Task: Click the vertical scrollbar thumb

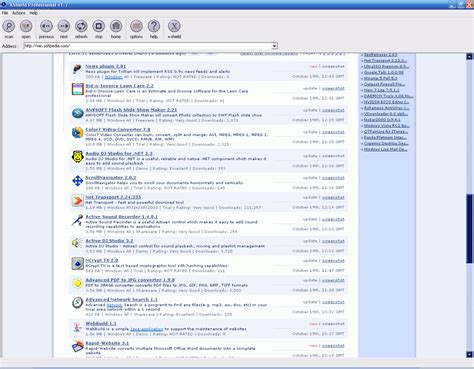Action: pyautogui.click(x=469, y=229)
